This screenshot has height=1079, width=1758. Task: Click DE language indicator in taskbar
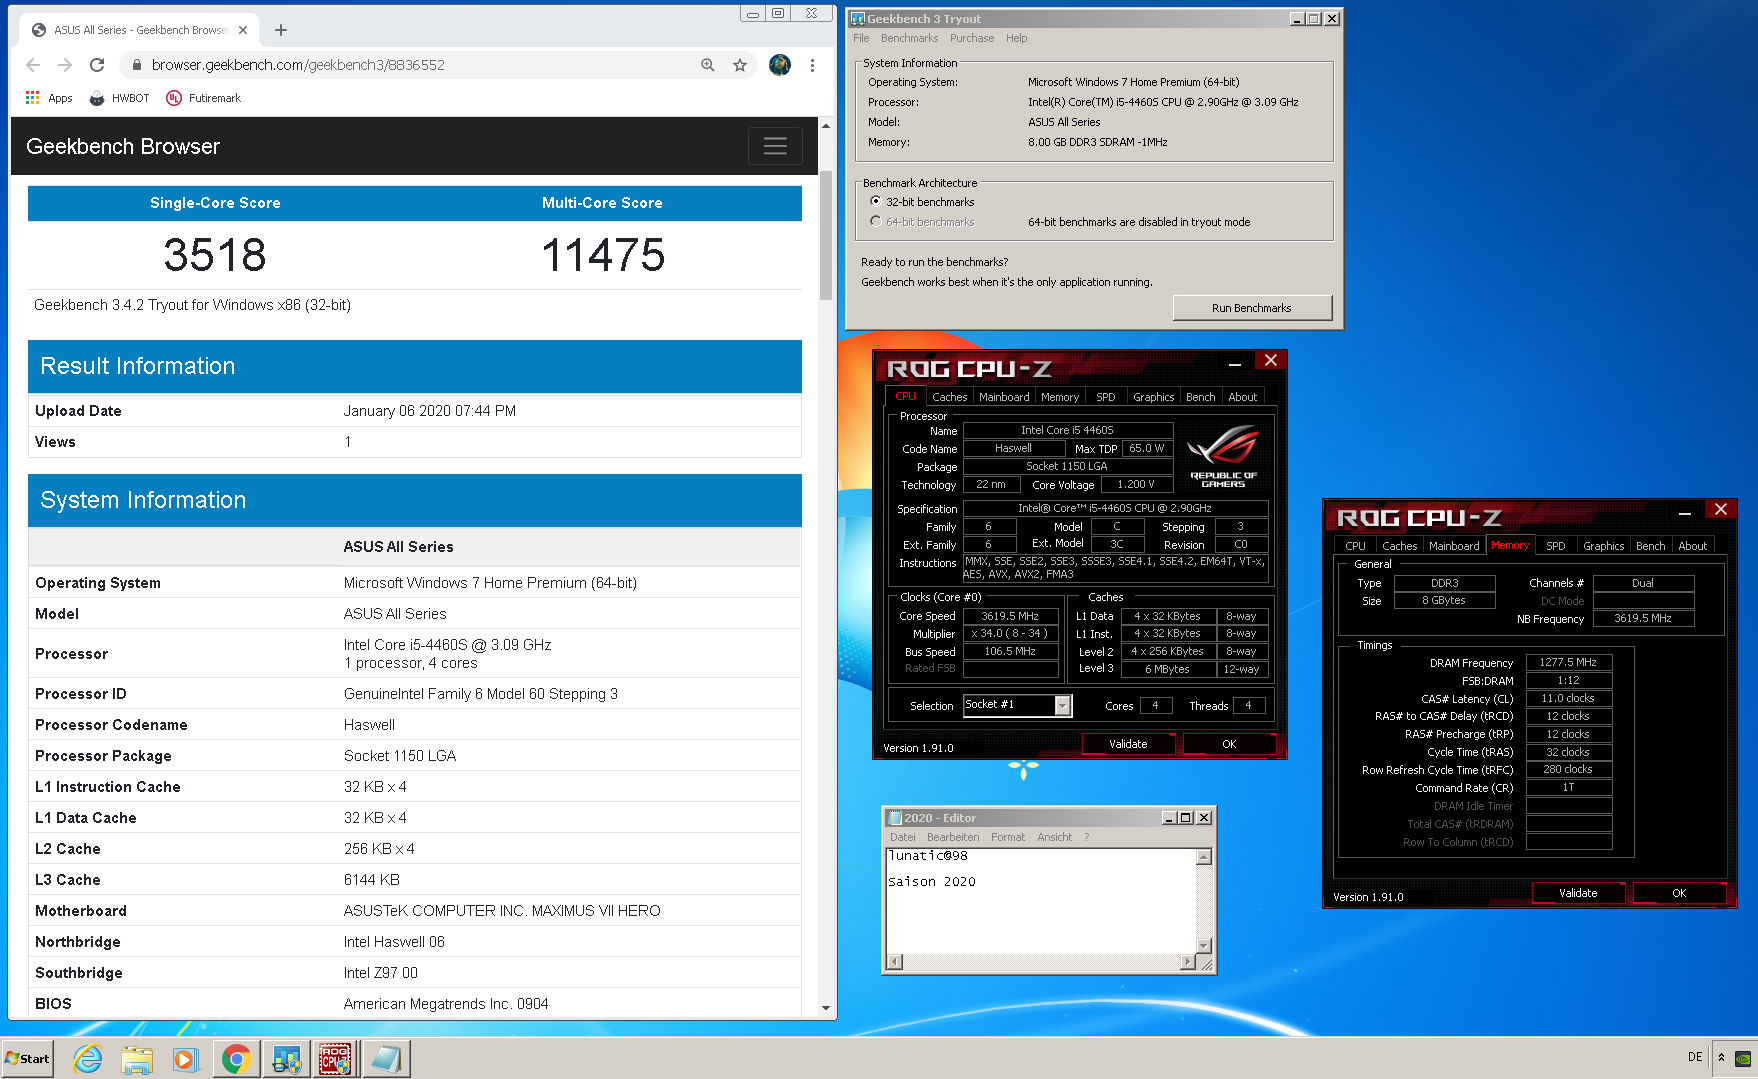(x=1695, y=1057)
